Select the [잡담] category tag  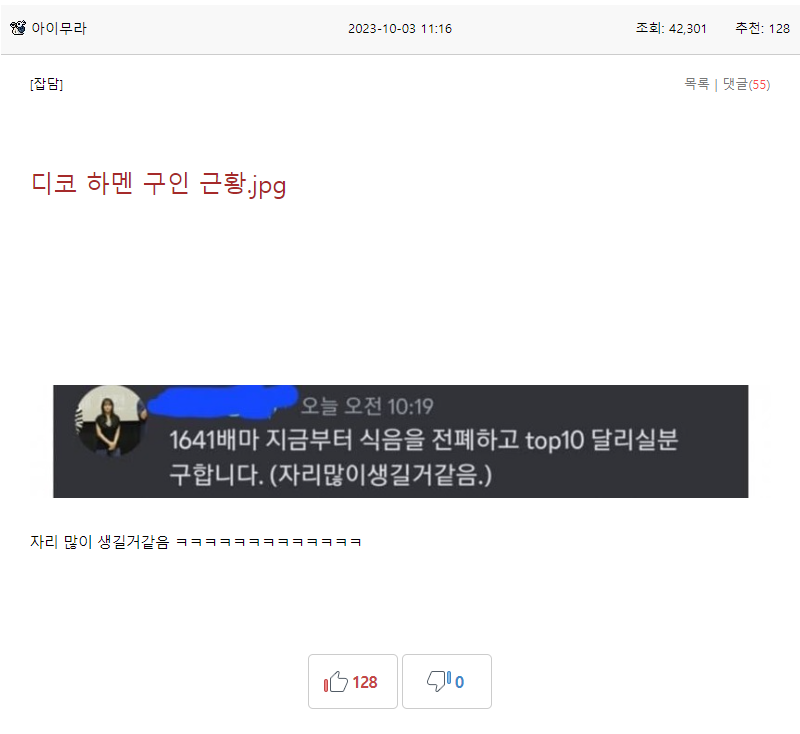click(46, 84)
